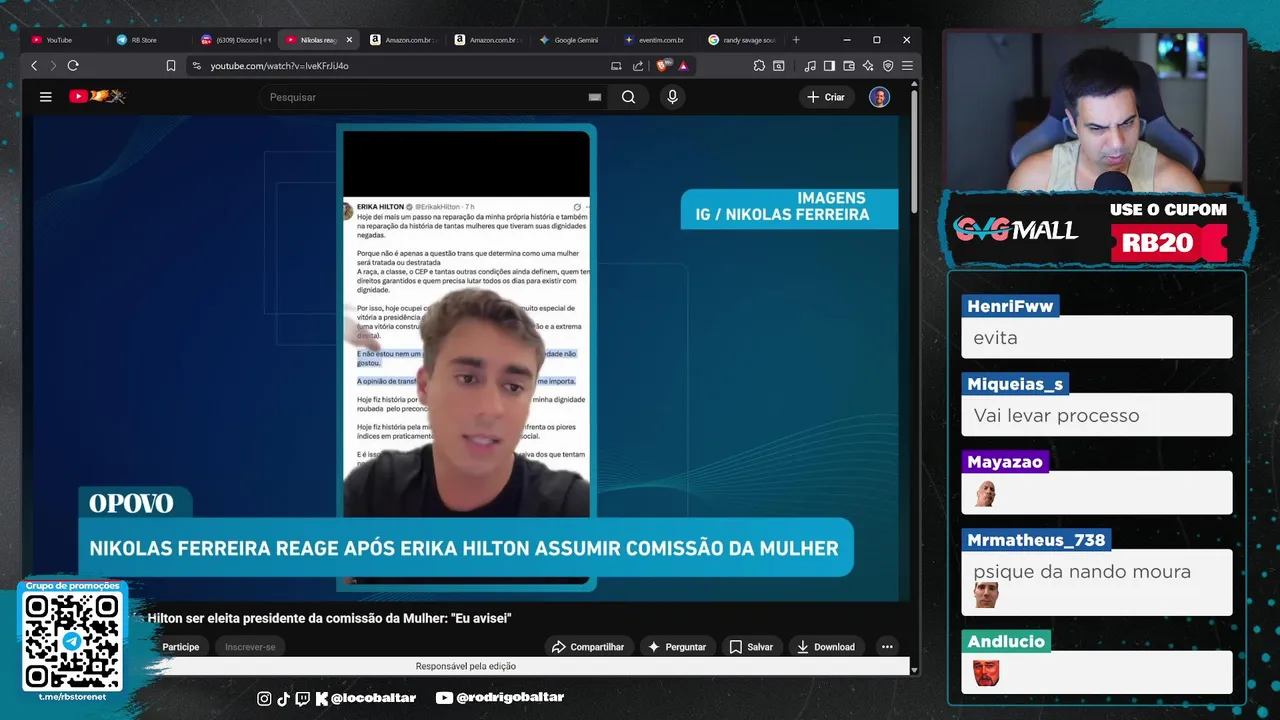This screenshot has height=720, width=1280.
Task: Click the Miqueias_s chat username
Action: (1015, 384)
